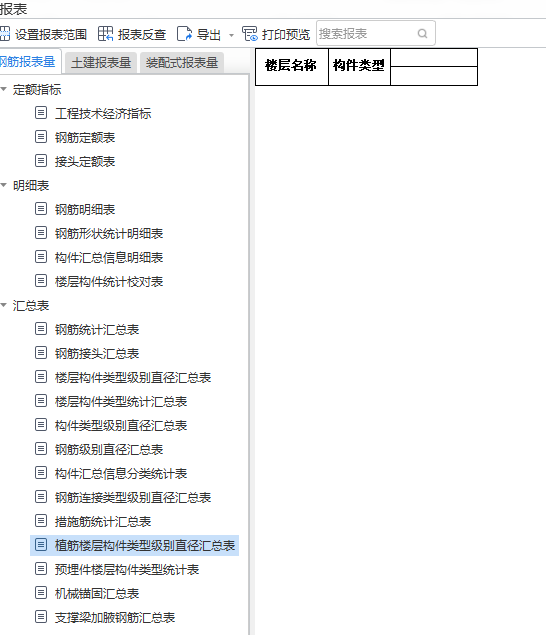Click document icon beside 钢筋形状统计明细表
This screenshot has height=635, width=546.
pyautogui.click(x=41, y=232)
